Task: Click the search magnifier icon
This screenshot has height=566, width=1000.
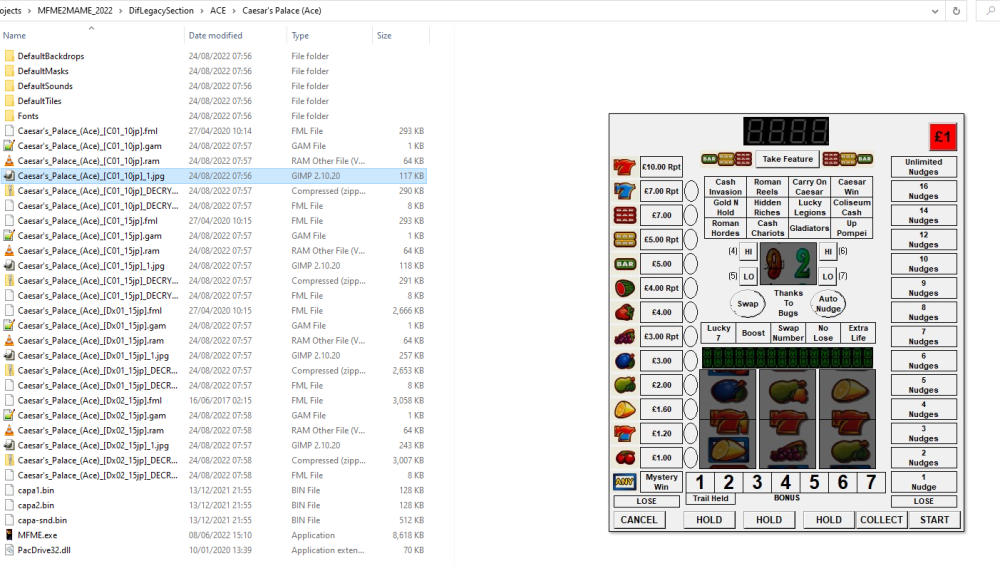Action: 990,11
